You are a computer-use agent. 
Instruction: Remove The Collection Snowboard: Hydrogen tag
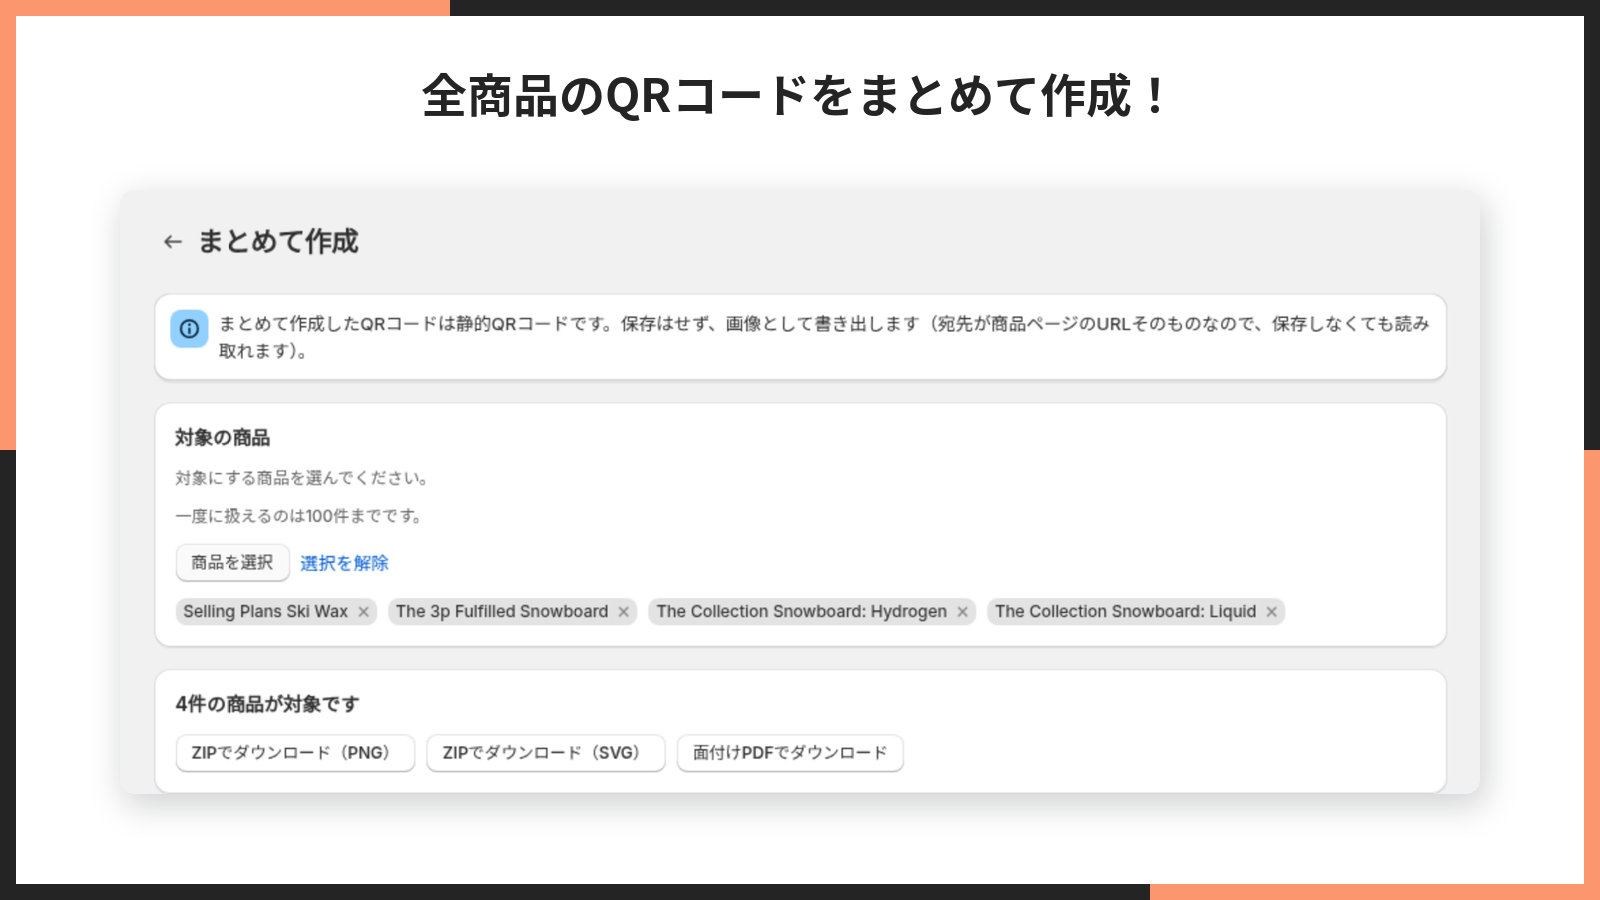point(963,612)
